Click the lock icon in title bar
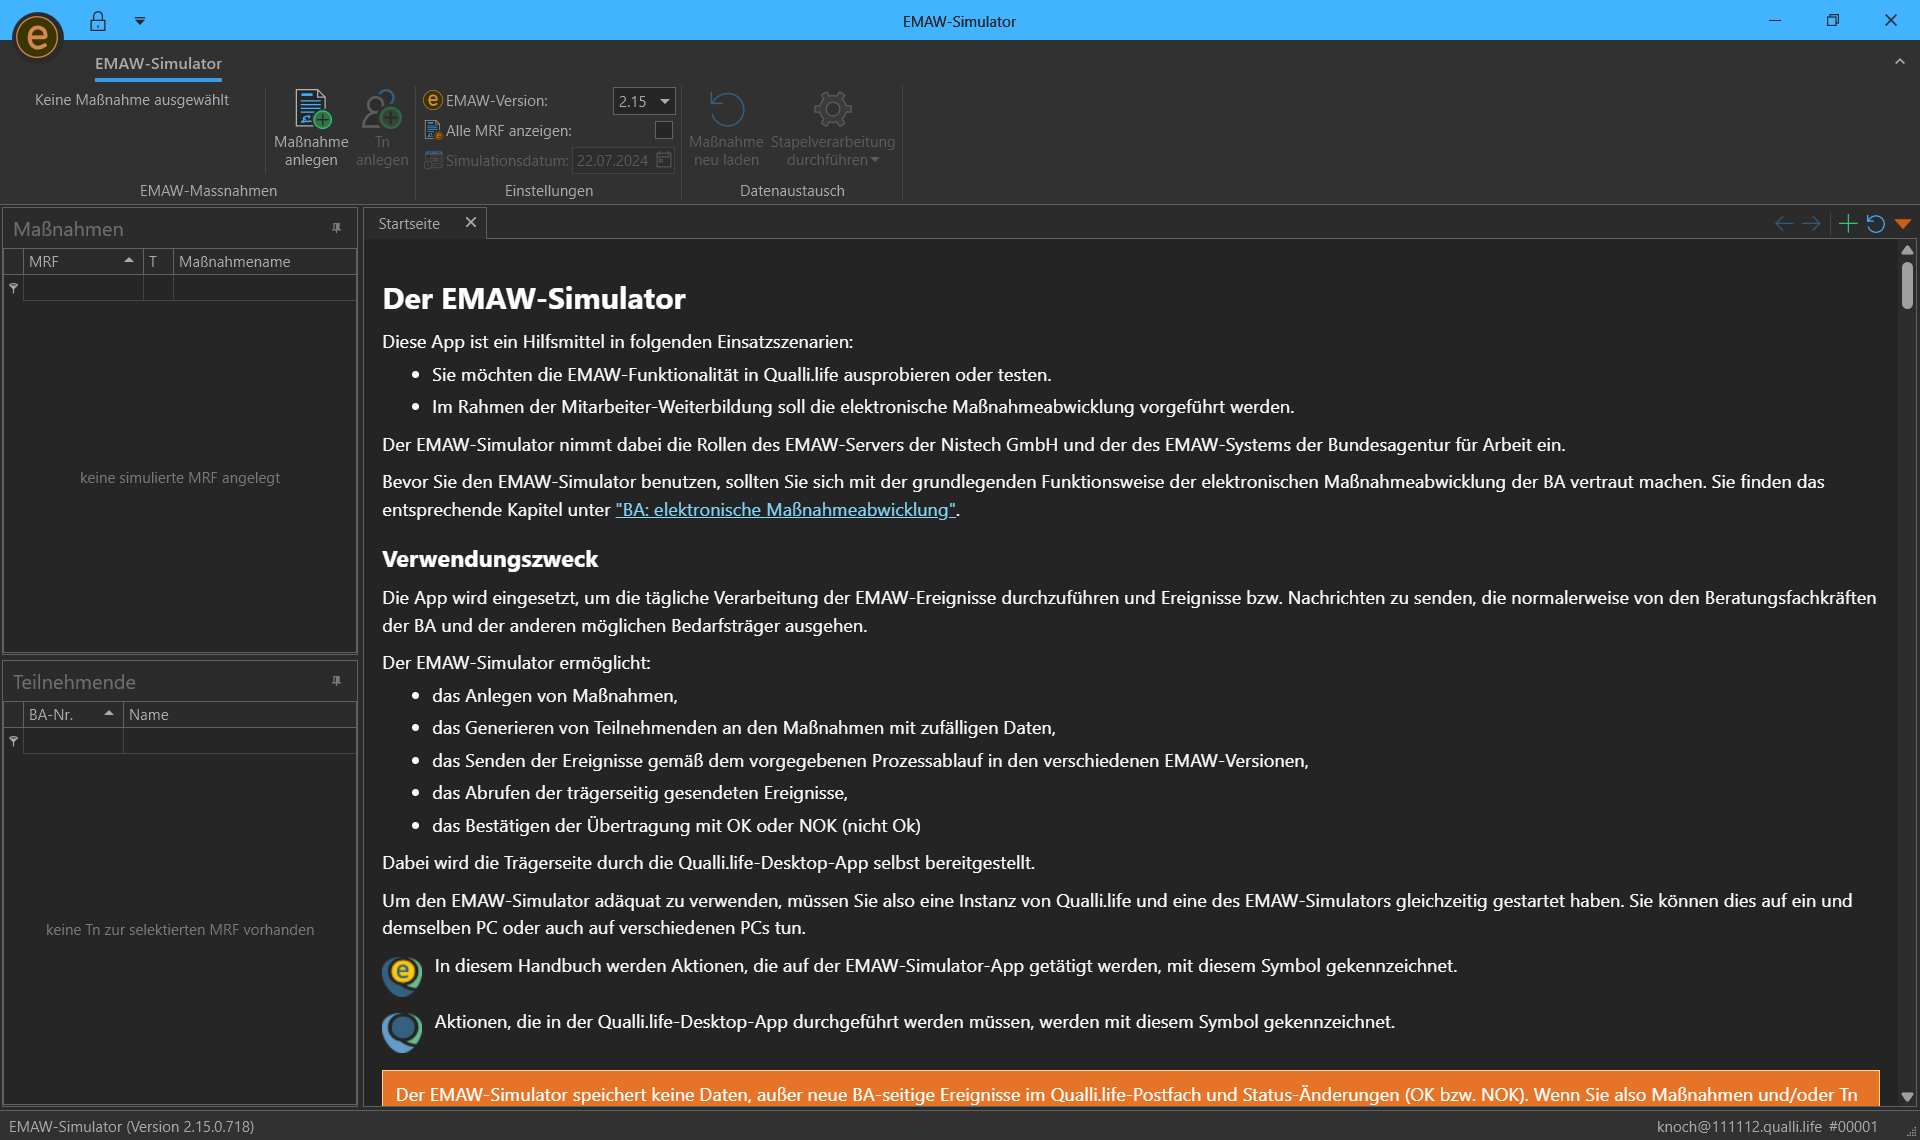 [98, 20]
